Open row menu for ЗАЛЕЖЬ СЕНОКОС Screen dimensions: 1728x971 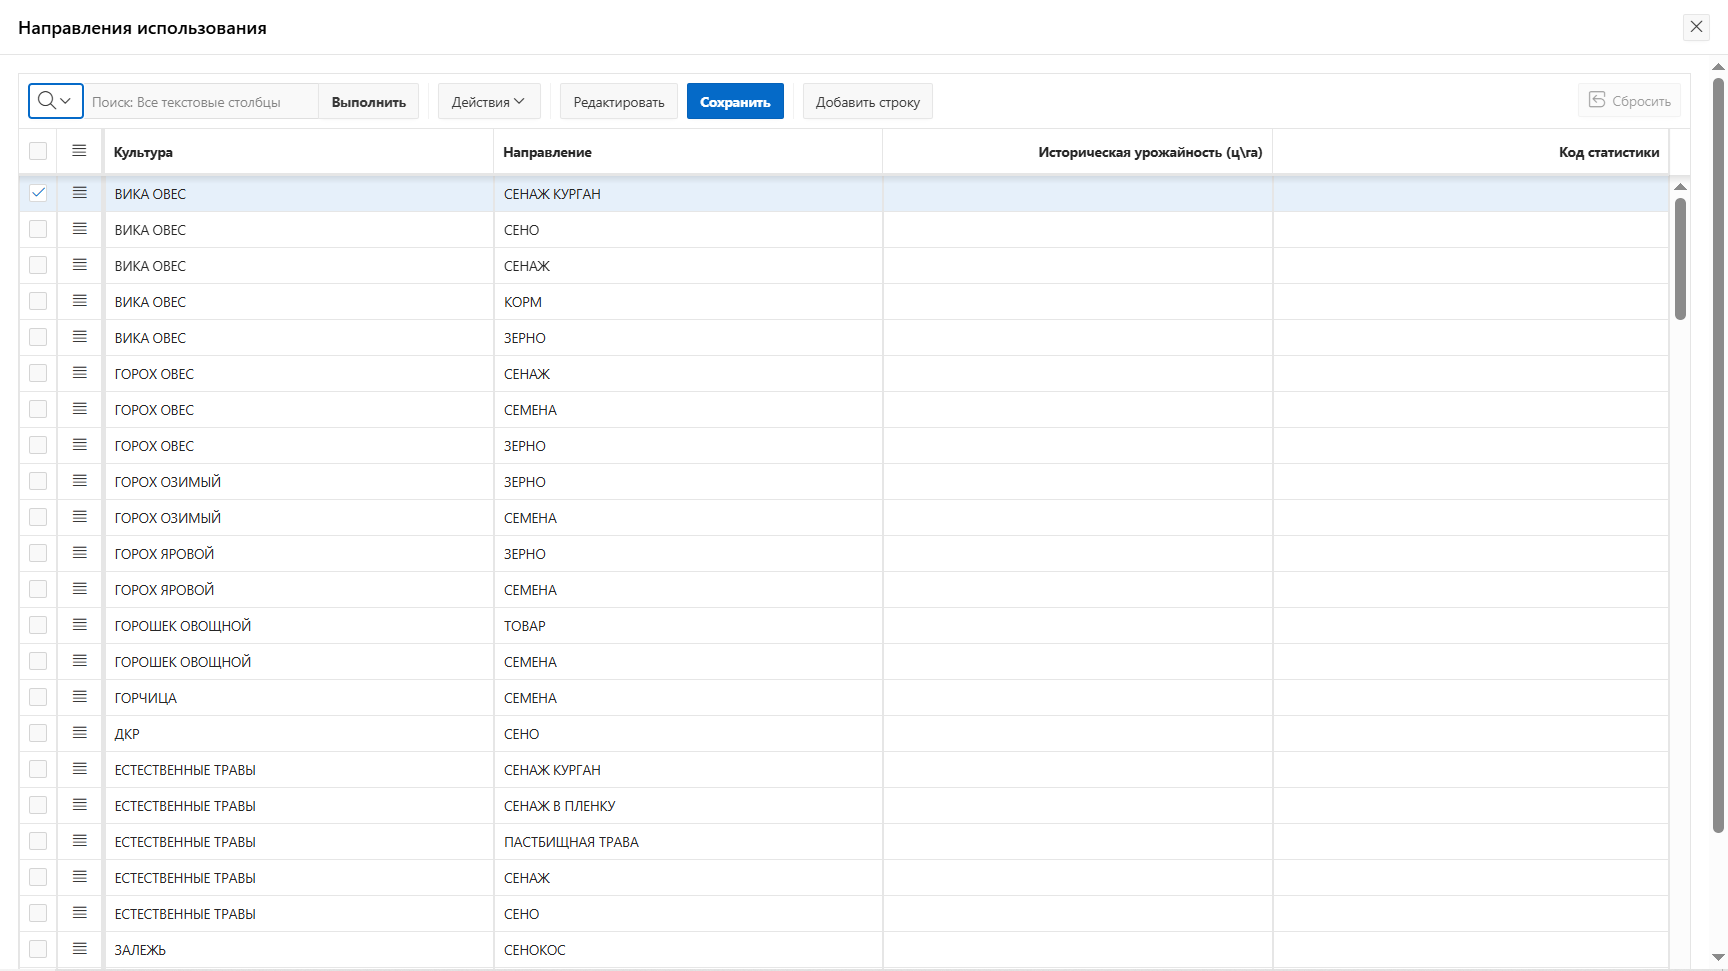click(x=80, y=949)
